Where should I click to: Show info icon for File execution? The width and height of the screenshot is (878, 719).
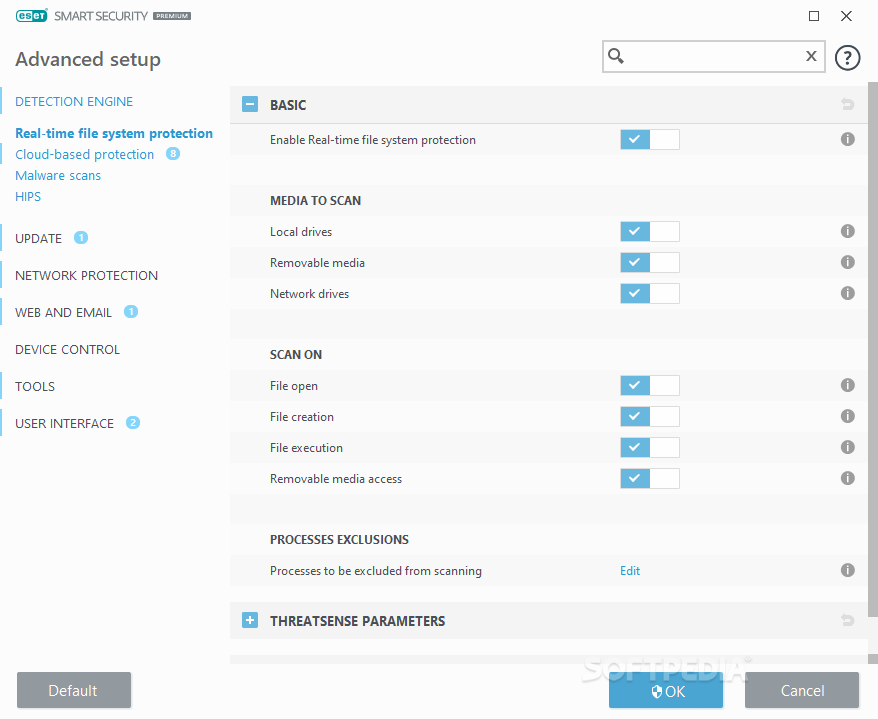pos(847,447)
